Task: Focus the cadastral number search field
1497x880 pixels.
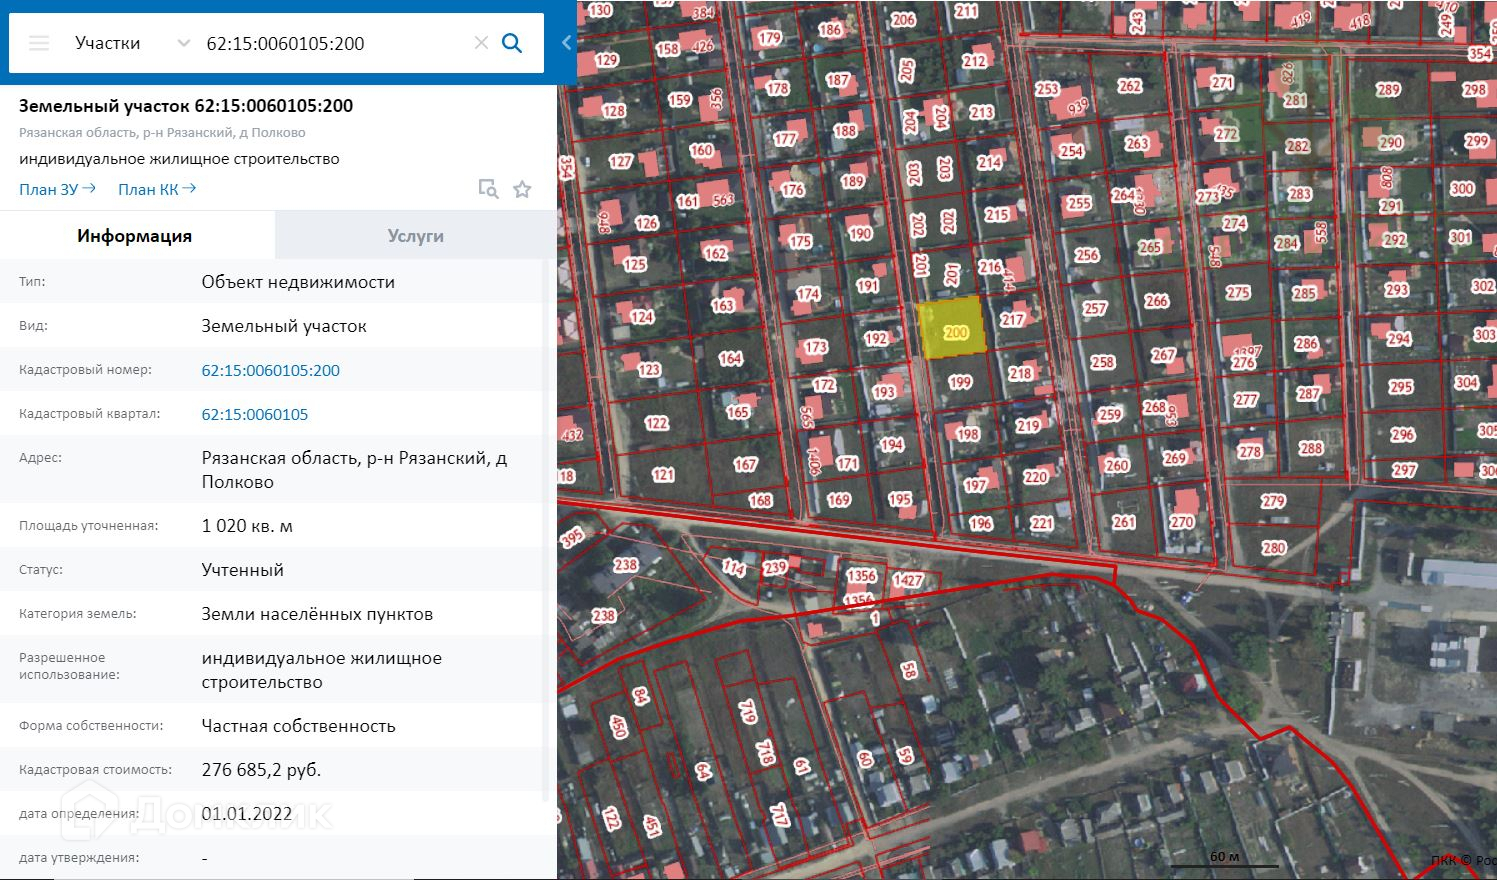Action: [334, 43]
